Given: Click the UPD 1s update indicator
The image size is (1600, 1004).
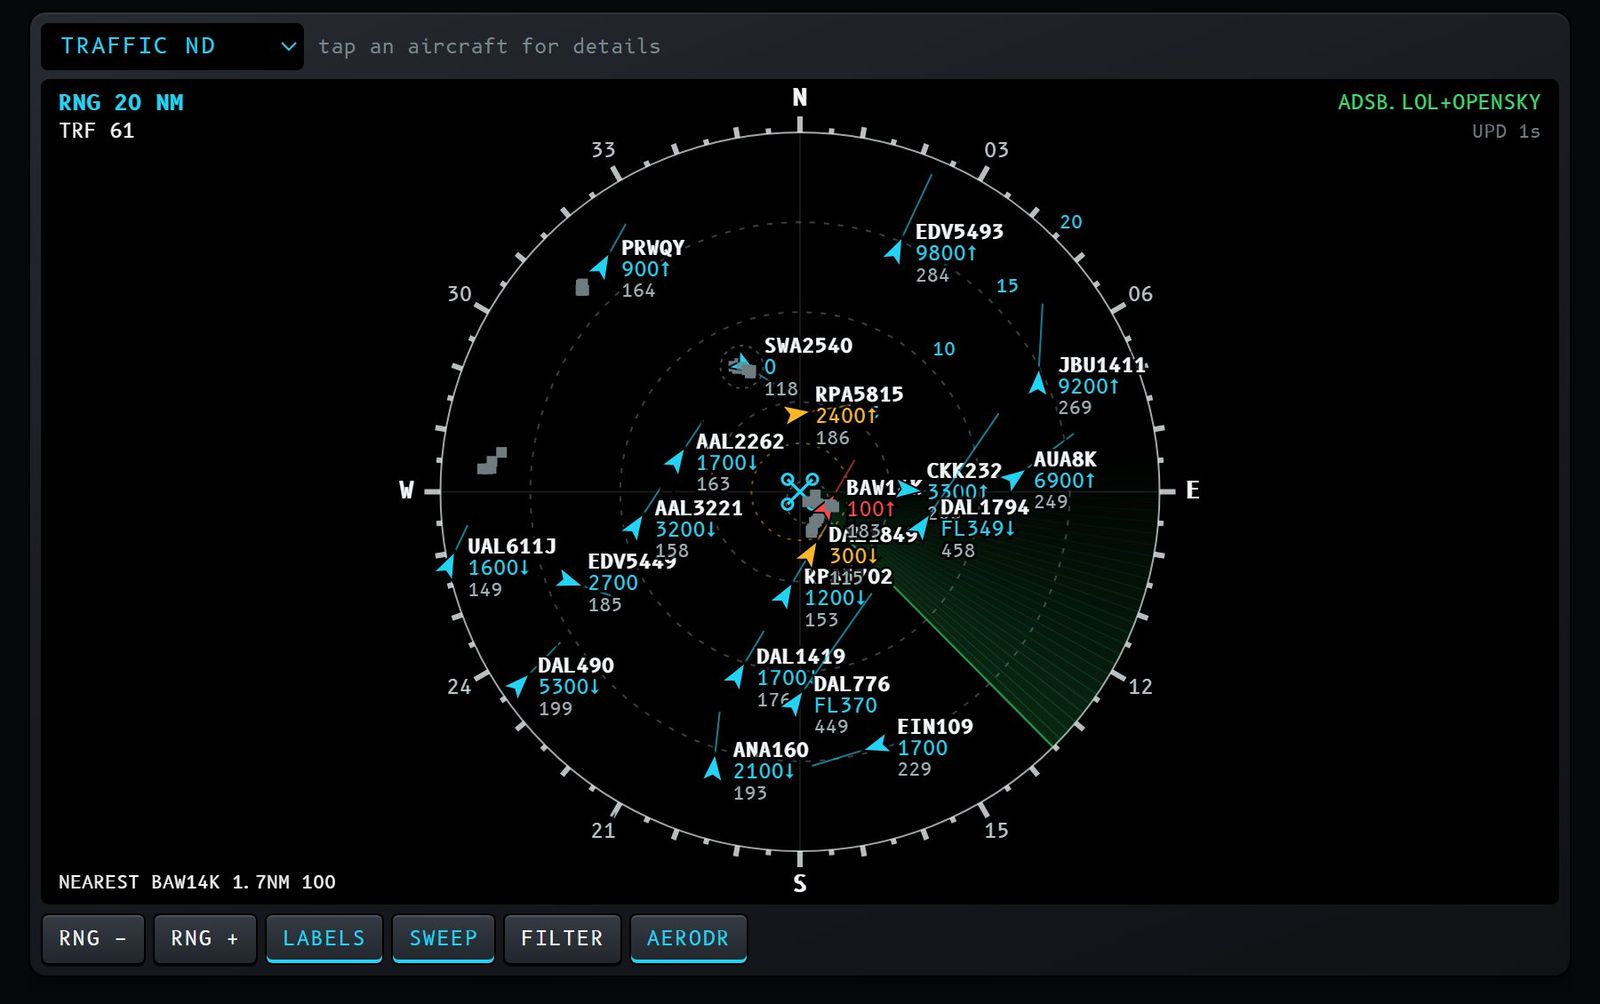Looking at the screenshot, I should 1506,131.
